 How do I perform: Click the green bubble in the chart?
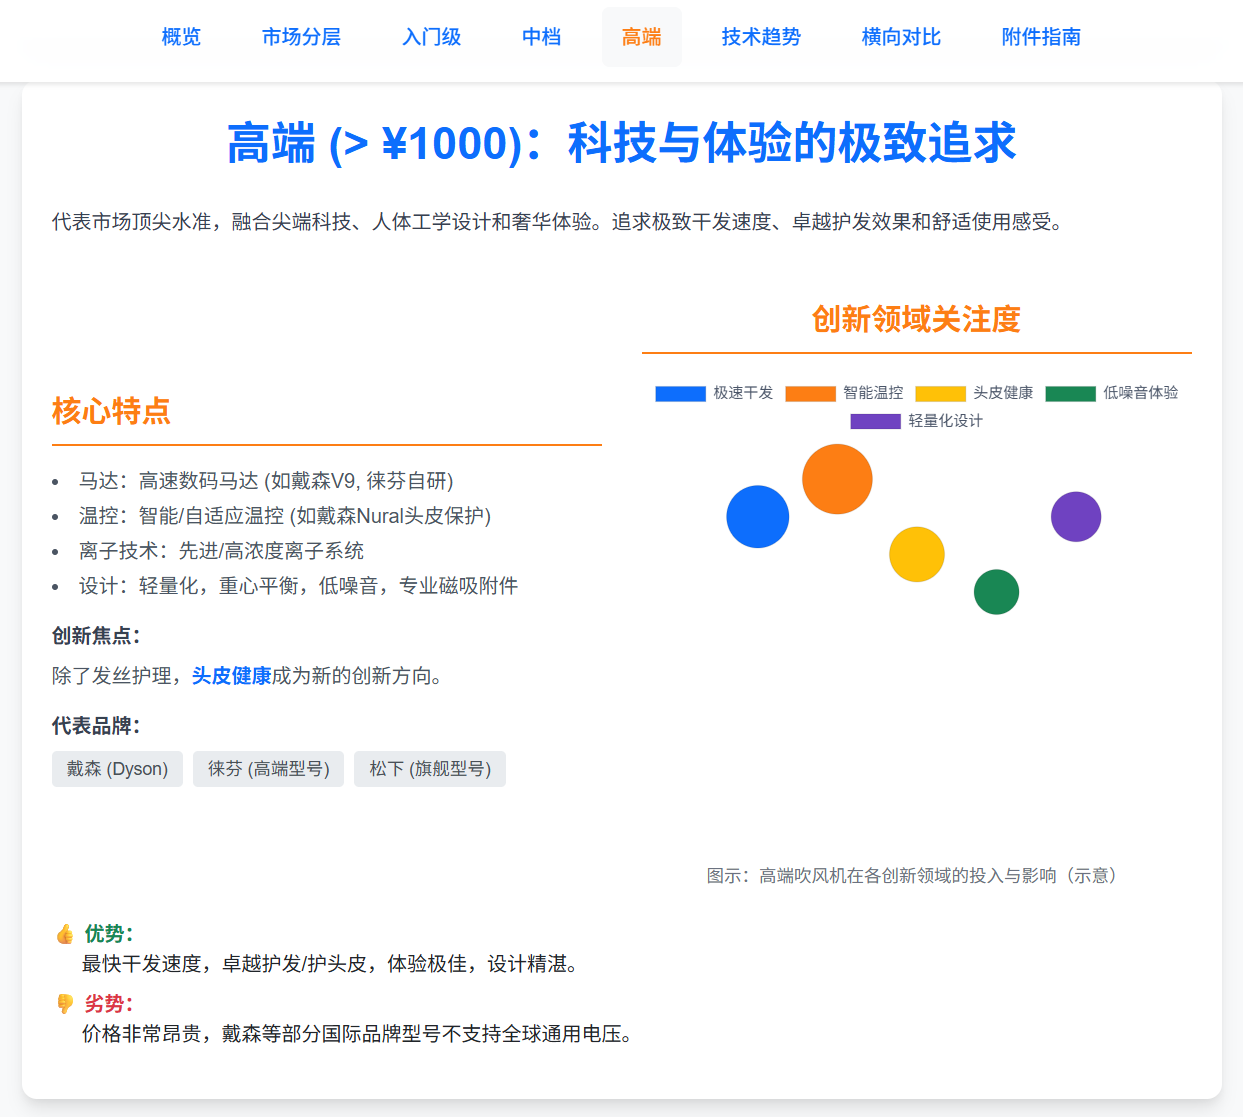point(996,592)
